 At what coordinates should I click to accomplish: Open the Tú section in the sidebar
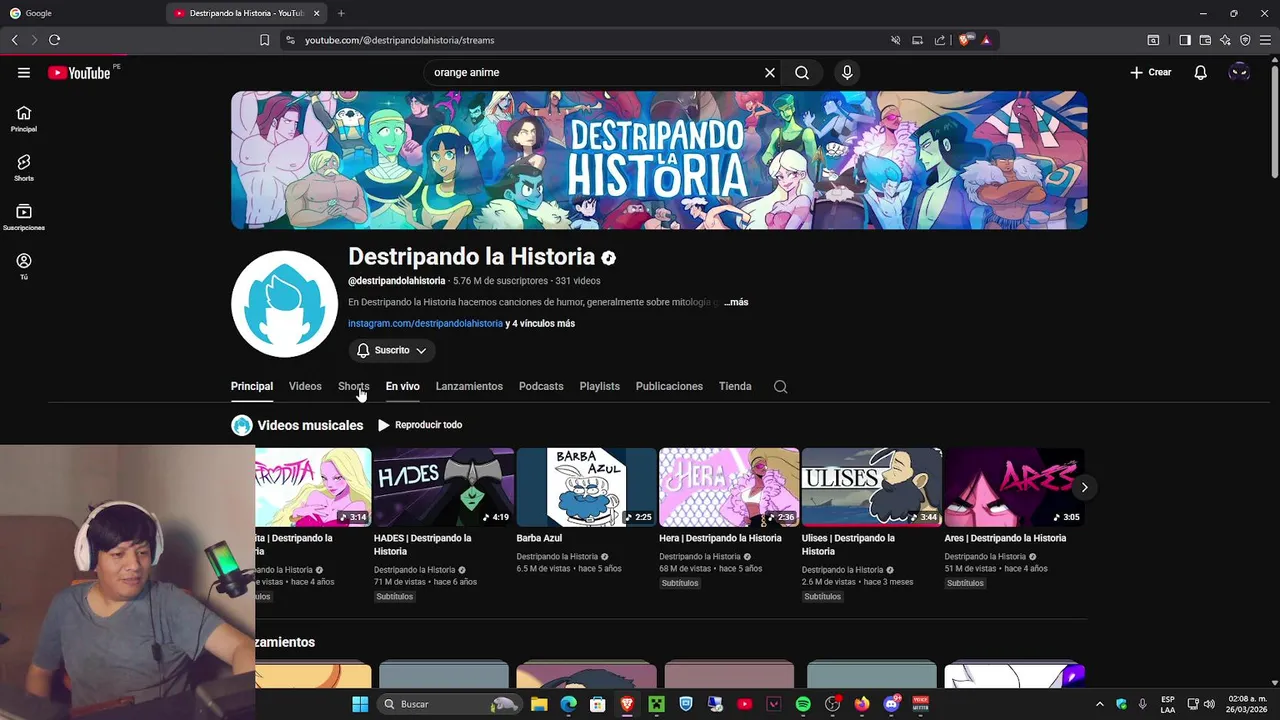[24, 266]
